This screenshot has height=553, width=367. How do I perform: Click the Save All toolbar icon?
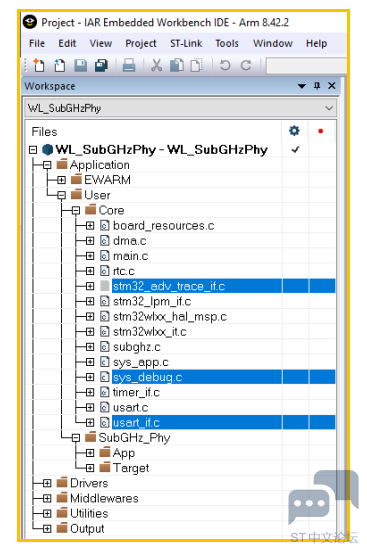(x=102, y=66)
